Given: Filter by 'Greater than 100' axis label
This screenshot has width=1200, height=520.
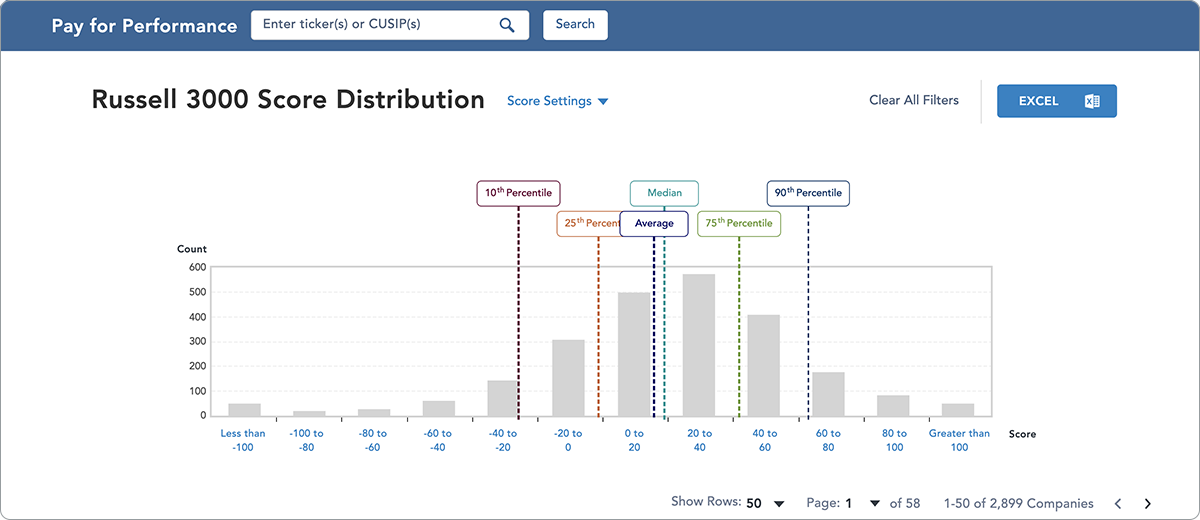Looking at the screenshot, I should (x=959, y=440).
